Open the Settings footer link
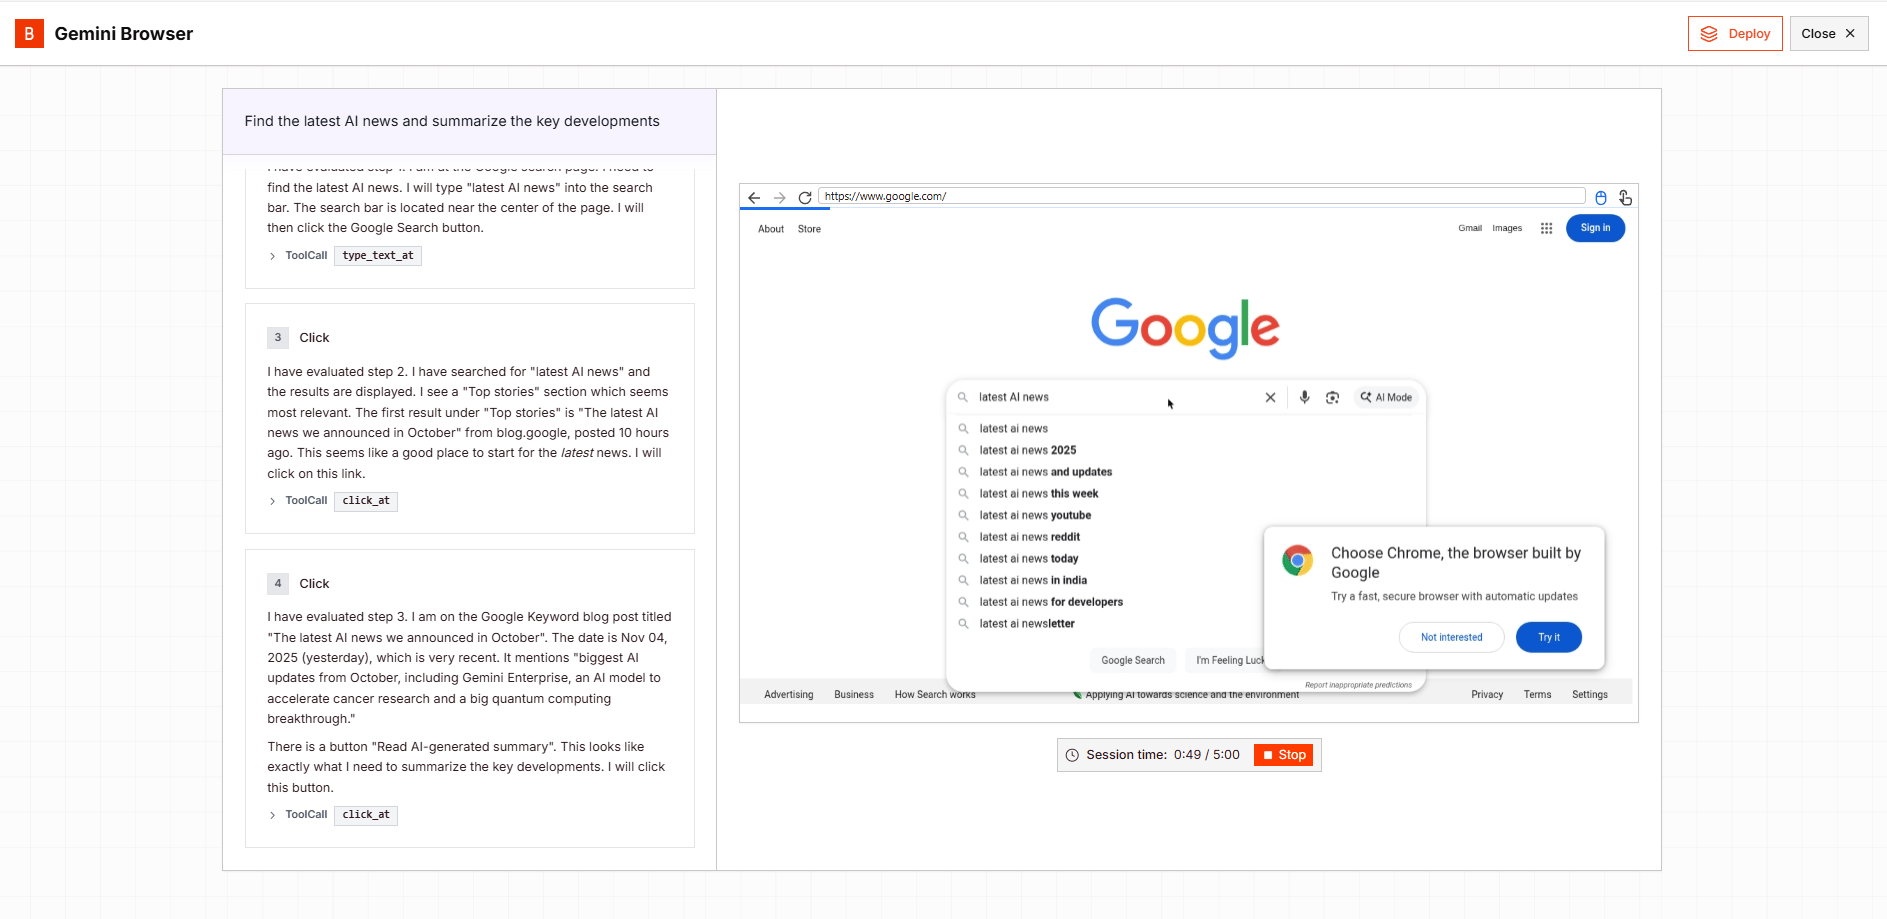 tap(1590, 695)
